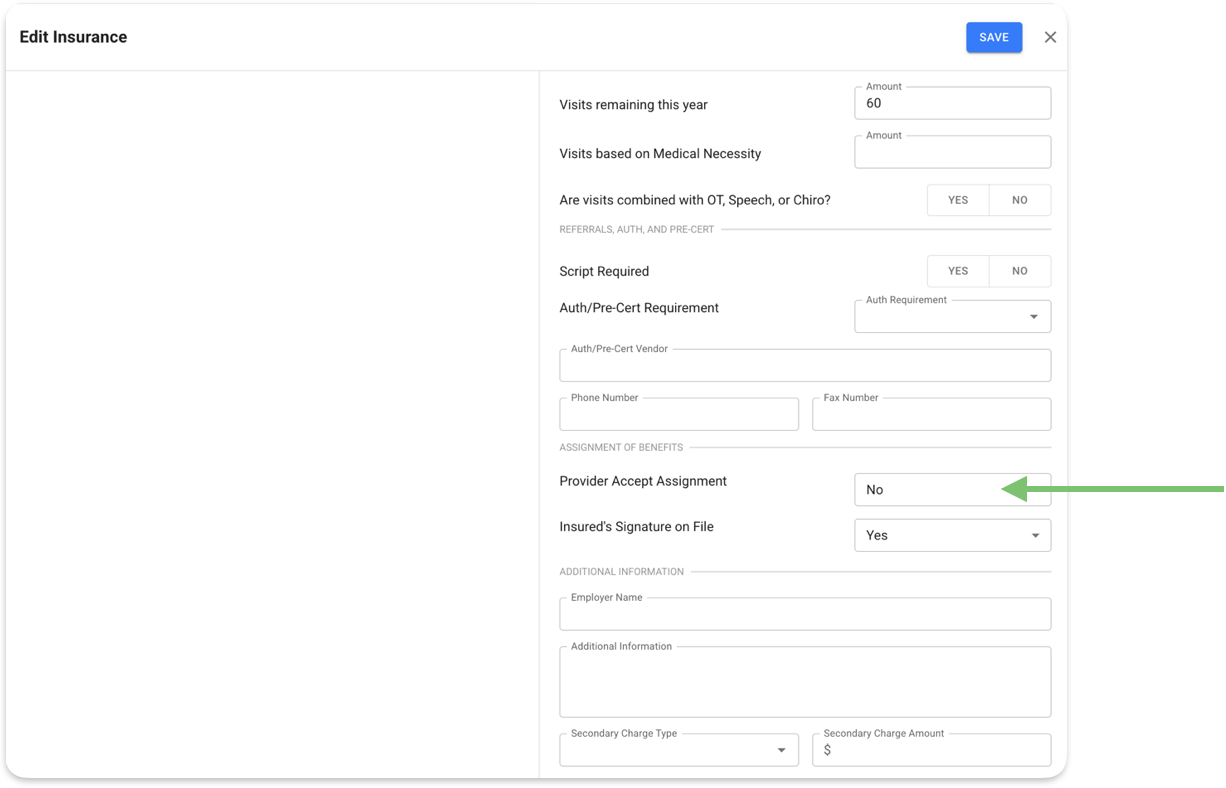Viewport: 1226px width, 788px height.
Task: Toggle Script Required to No
Action: (x=1019, y=271)
